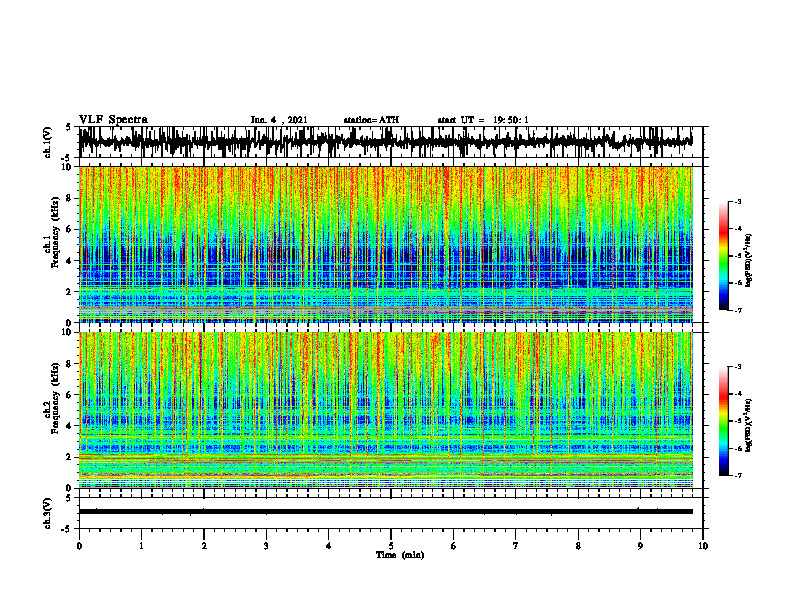792x612 pixels.
Task: Click the "ch.1 Frequency (kHz)" axis label
Action: pyautogui.click(x=52, y=232)
